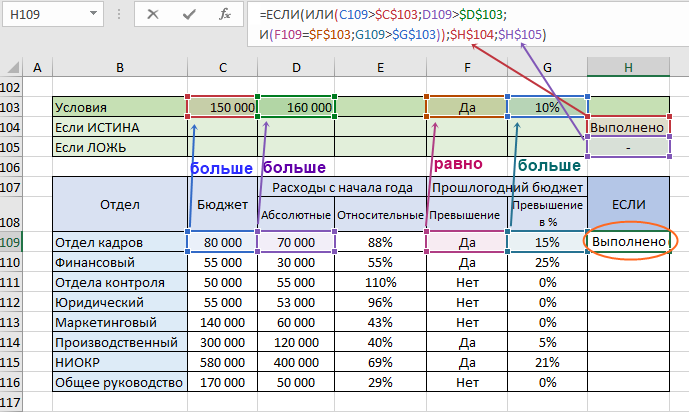689x412 pixels.
Task: Click the 'Маркетинговый' cell
Action: click(120, 322)
